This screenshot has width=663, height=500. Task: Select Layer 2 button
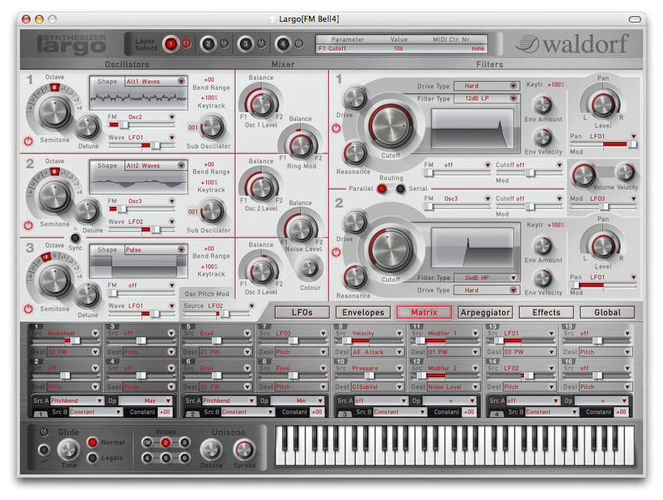click(x=208, y=44)
